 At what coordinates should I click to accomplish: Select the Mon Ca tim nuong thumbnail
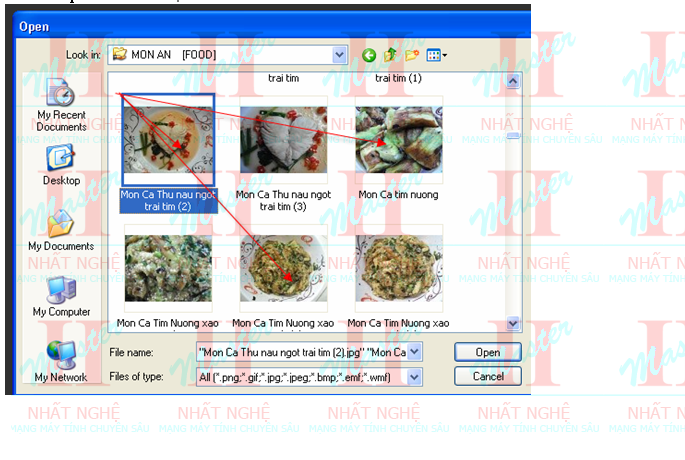point(398,140)
